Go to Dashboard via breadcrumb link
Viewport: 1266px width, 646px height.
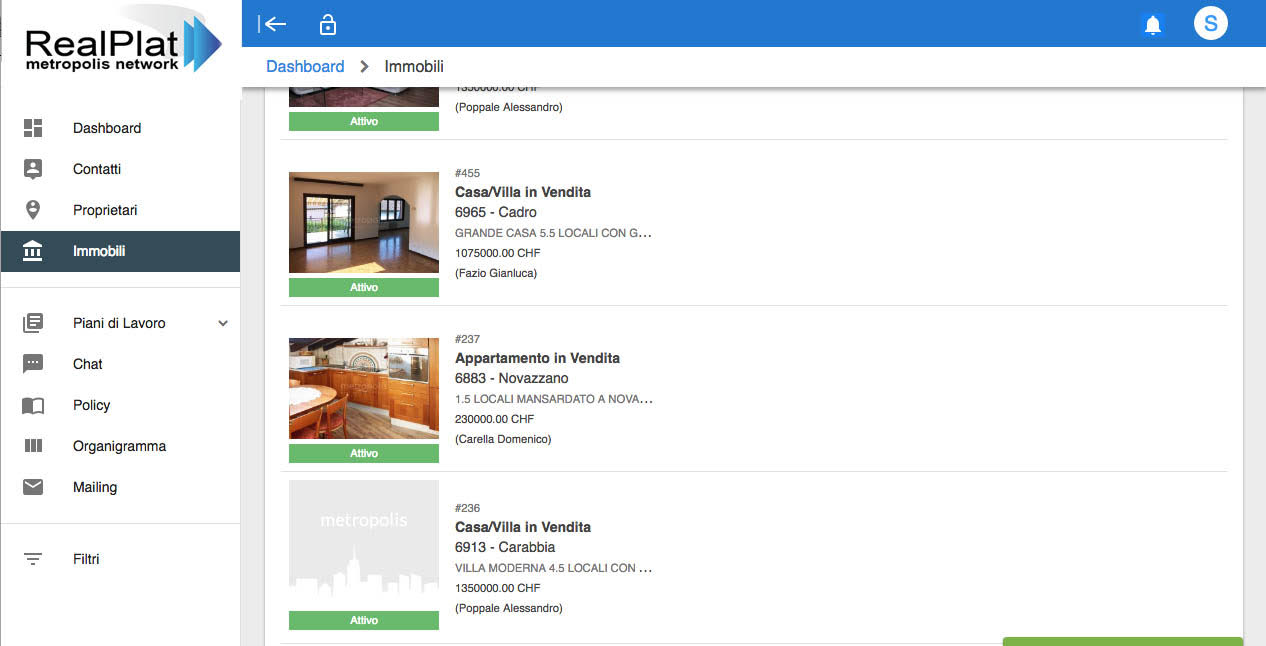coord(305,66)
